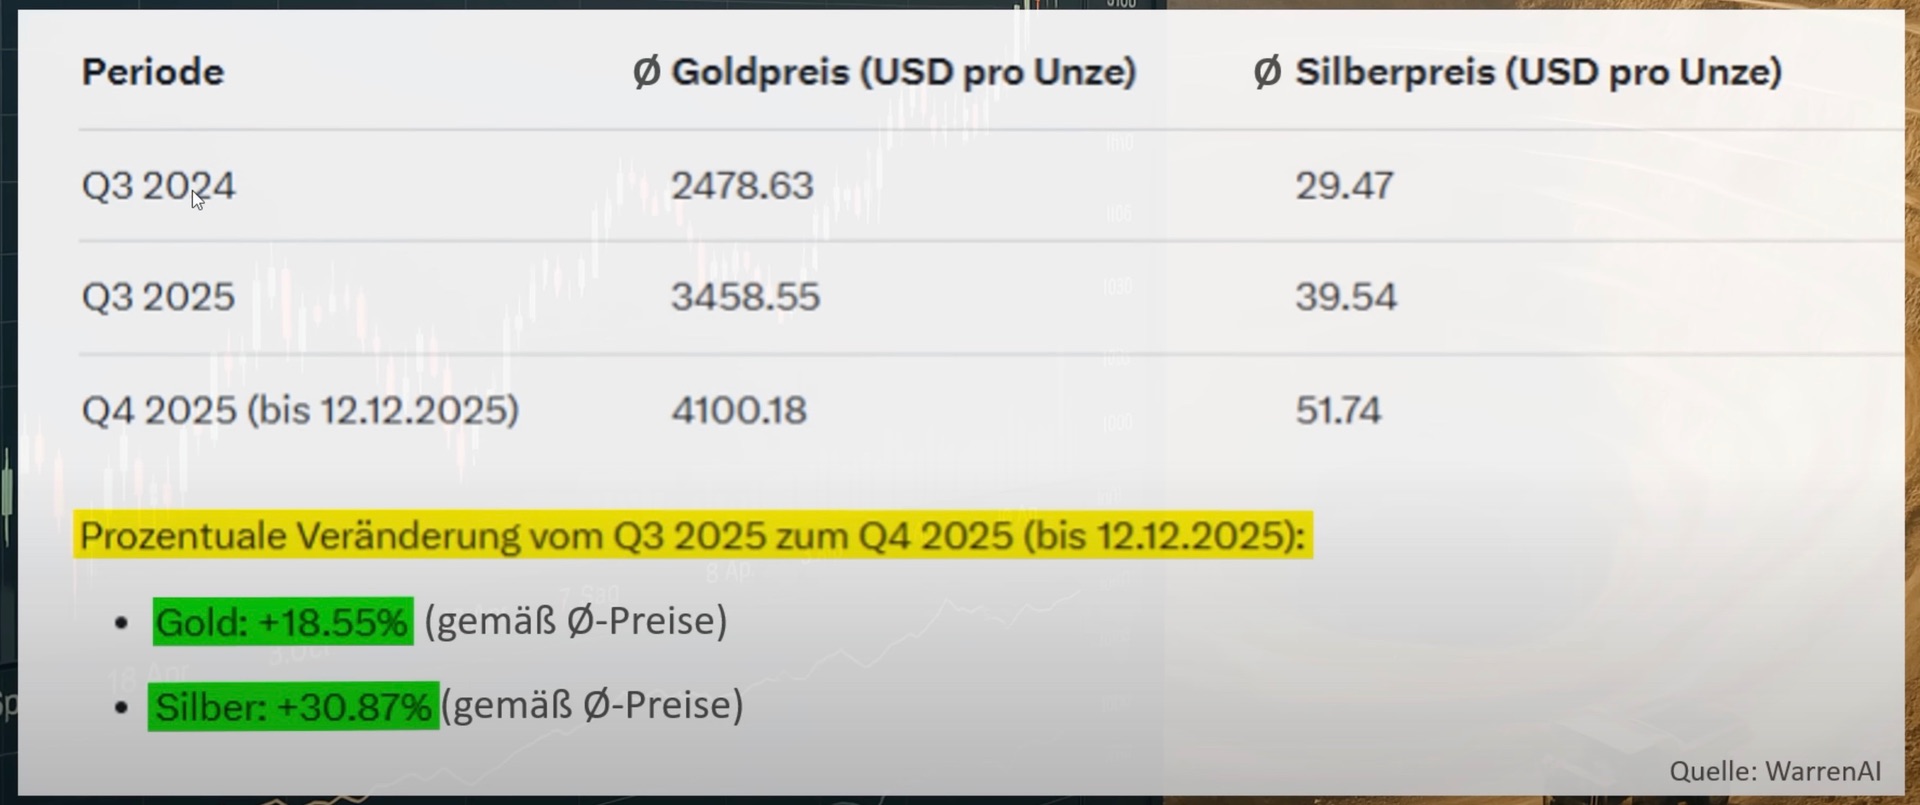Click the Ø Silberpreis column header

[x=1517, y=72]
